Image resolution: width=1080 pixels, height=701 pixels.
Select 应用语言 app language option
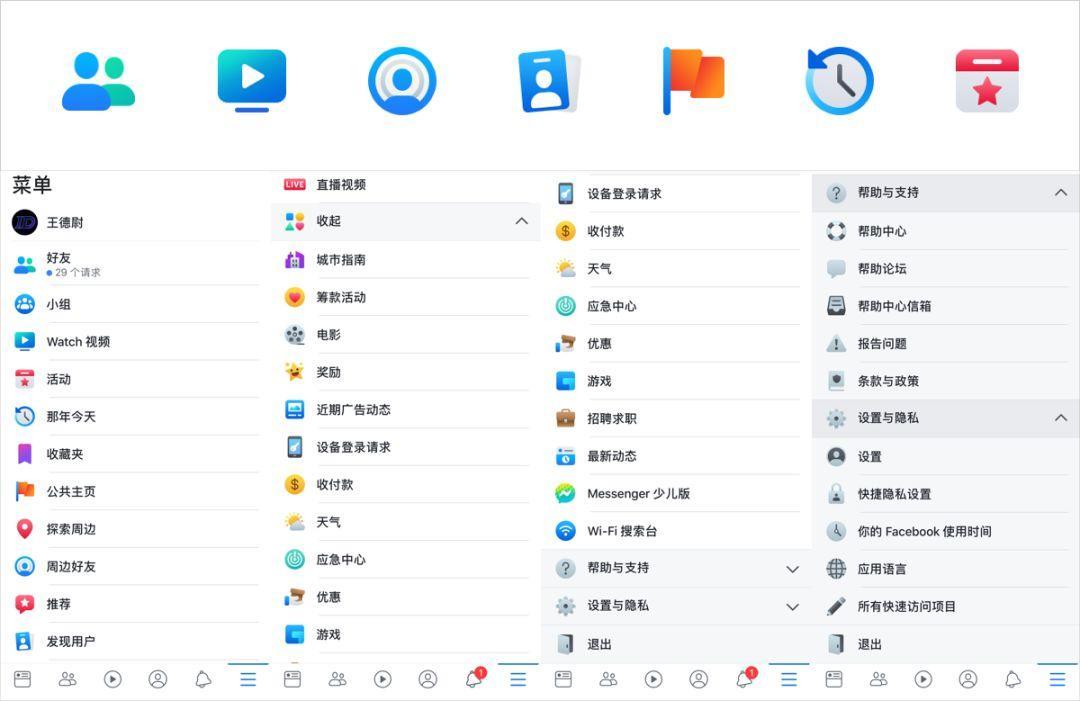(x=881, y=569)
